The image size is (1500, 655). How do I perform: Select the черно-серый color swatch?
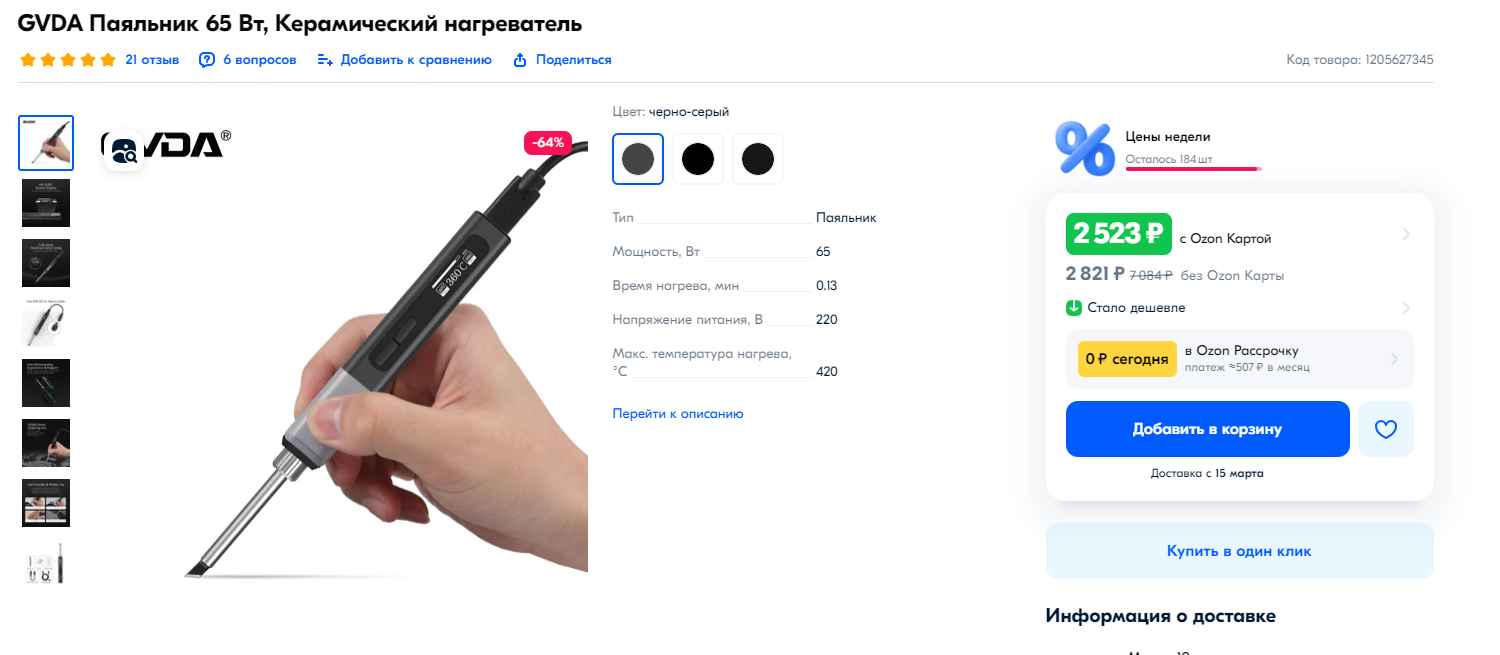[x=638, y=159]
